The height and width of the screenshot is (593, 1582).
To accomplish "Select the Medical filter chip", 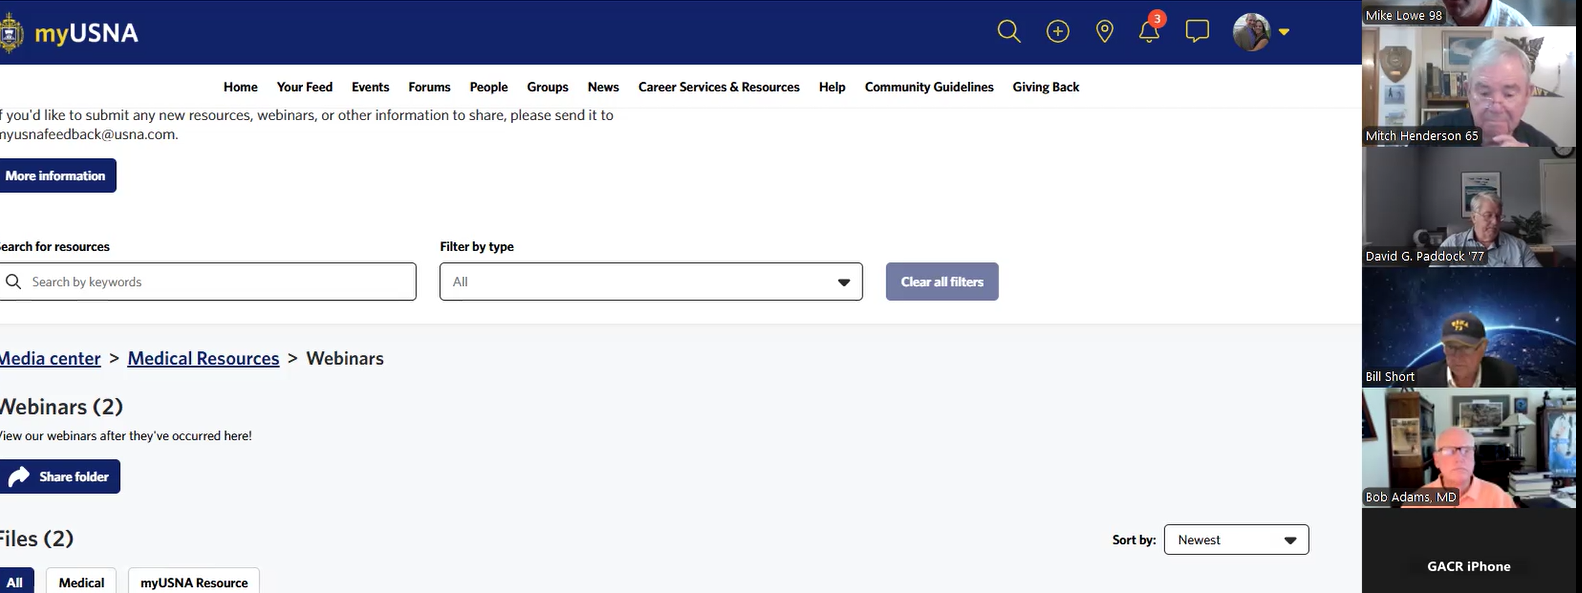I will (x=81, y=582).
